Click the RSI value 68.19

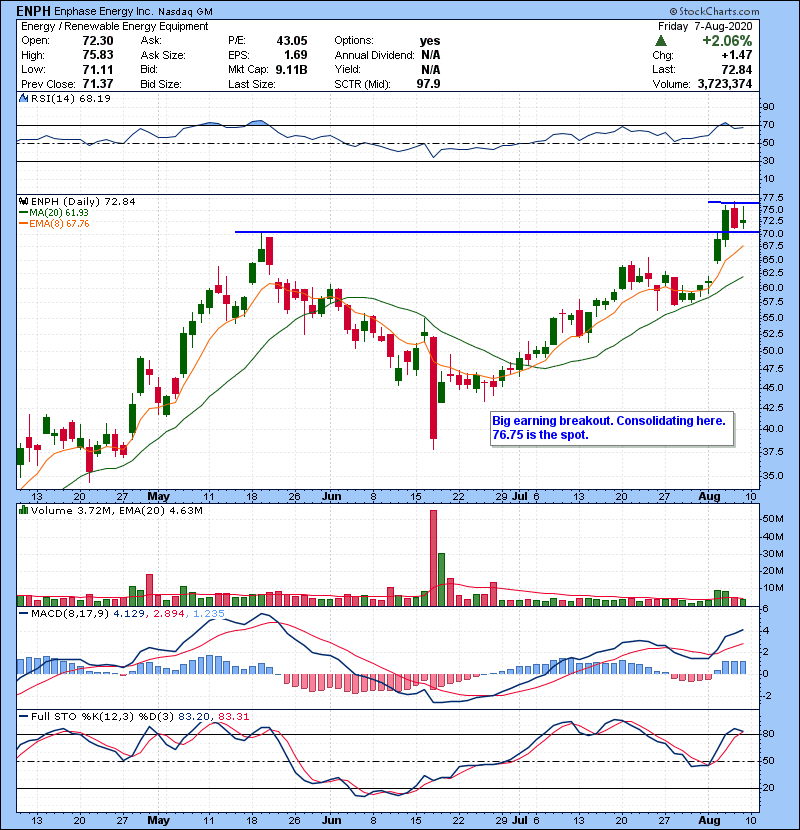(x=95, y=98)
